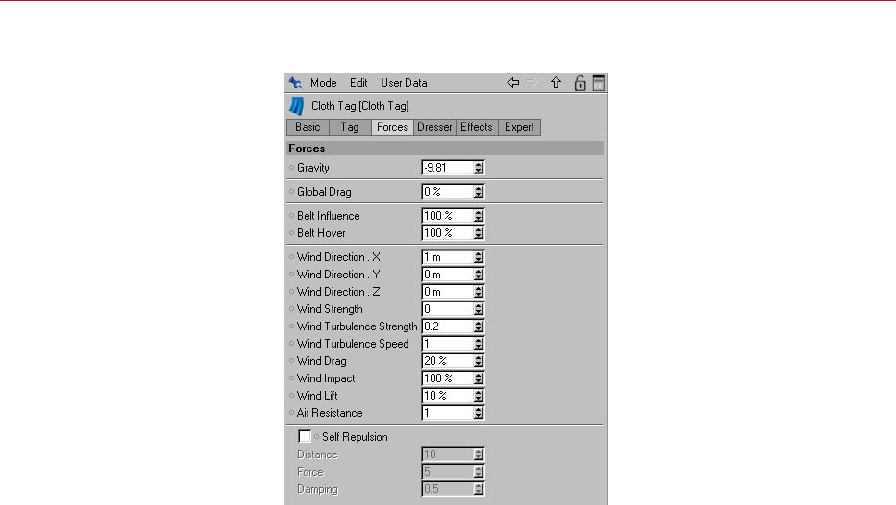Click the back arrow icon

(x=514, y=83)
